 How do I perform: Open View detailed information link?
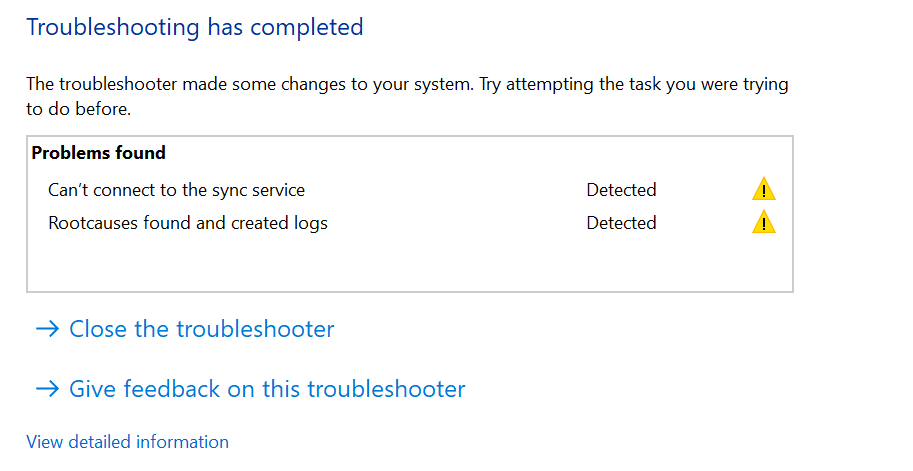[x=128, y=442]
